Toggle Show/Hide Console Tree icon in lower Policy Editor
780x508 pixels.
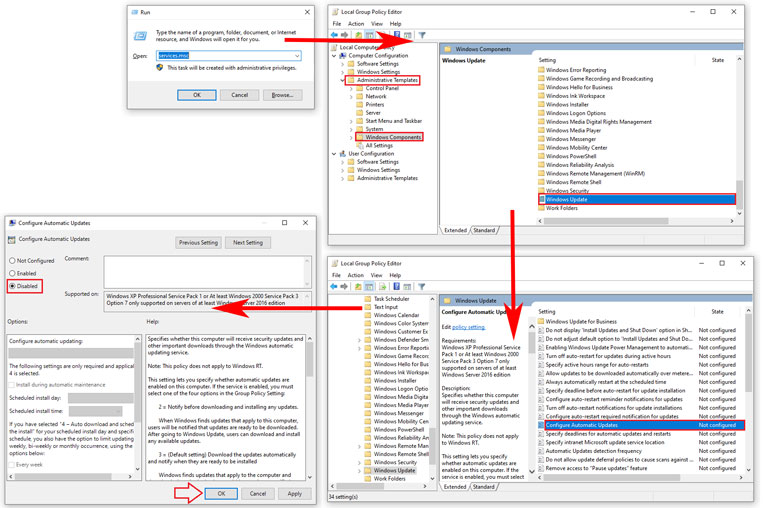click(x=369, y=287)
